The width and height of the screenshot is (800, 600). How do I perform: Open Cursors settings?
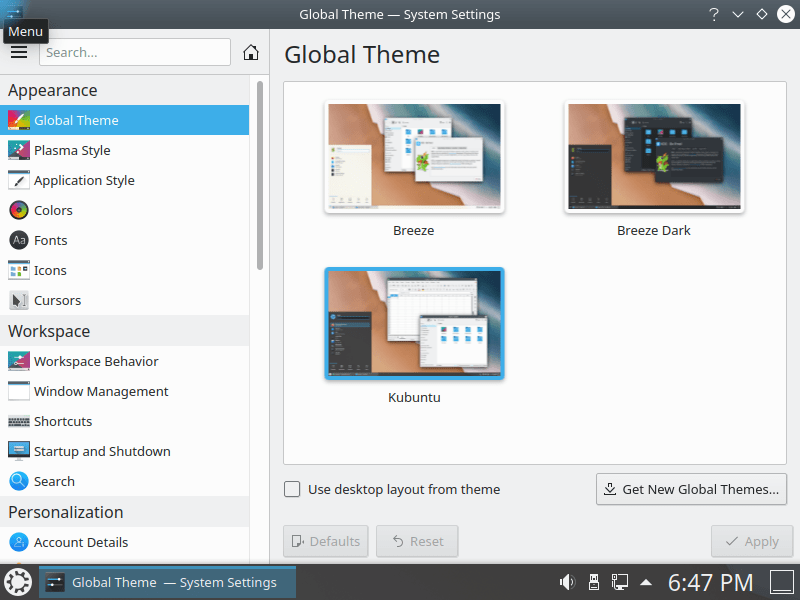point(124,301)
